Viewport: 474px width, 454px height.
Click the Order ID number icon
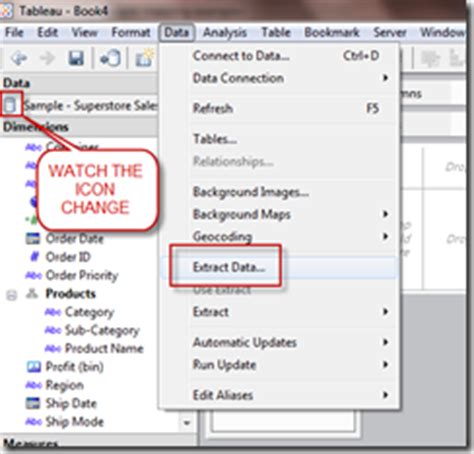coord(34,256)
